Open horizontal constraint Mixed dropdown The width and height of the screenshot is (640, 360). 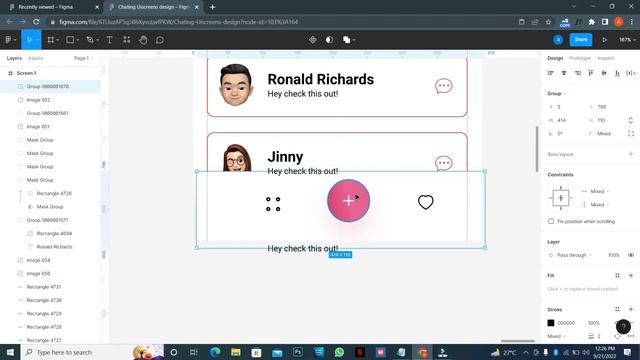point(599,191)
